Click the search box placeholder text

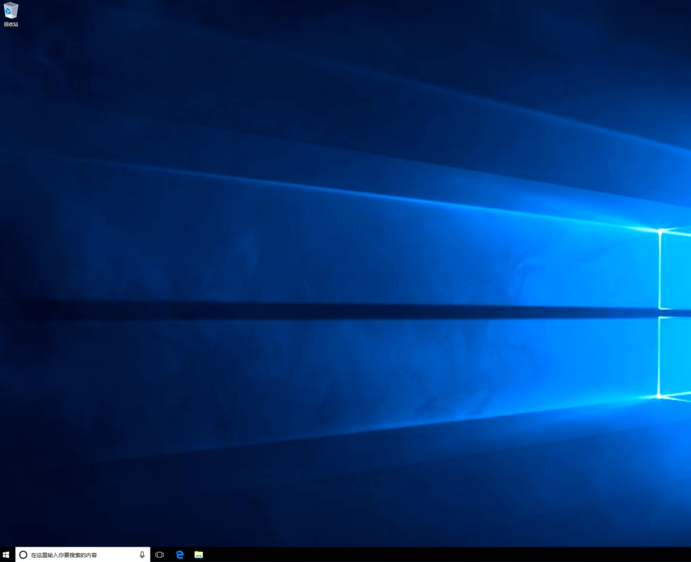point(64,554)
